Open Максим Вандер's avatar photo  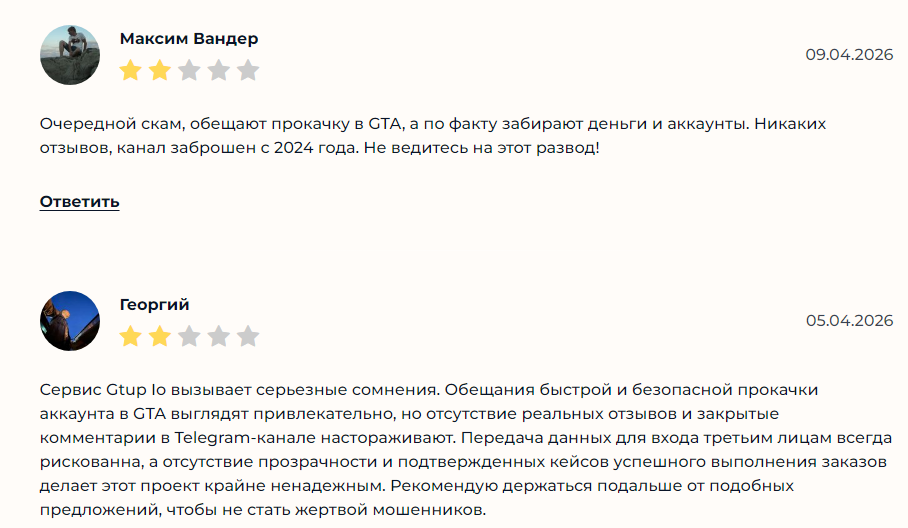(70, 55)
